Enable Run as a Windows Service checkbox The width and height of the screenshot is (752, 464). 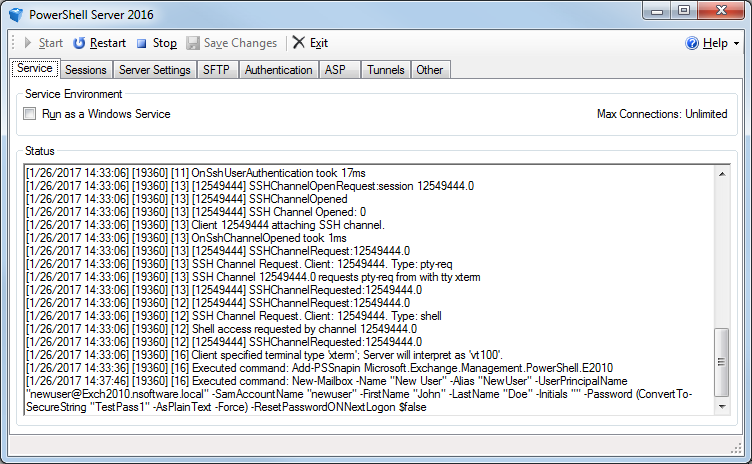[x=30, y=114]
